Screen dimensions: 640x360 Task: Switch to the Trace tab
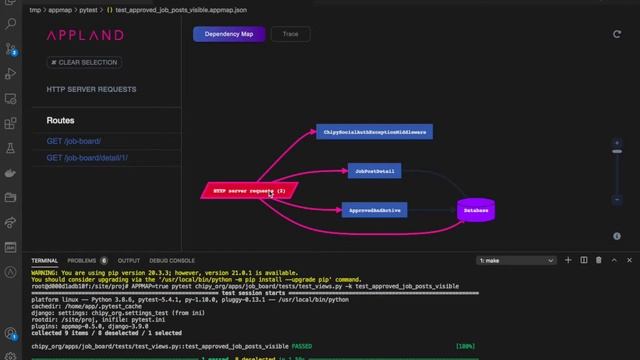(x=290, y=34)
